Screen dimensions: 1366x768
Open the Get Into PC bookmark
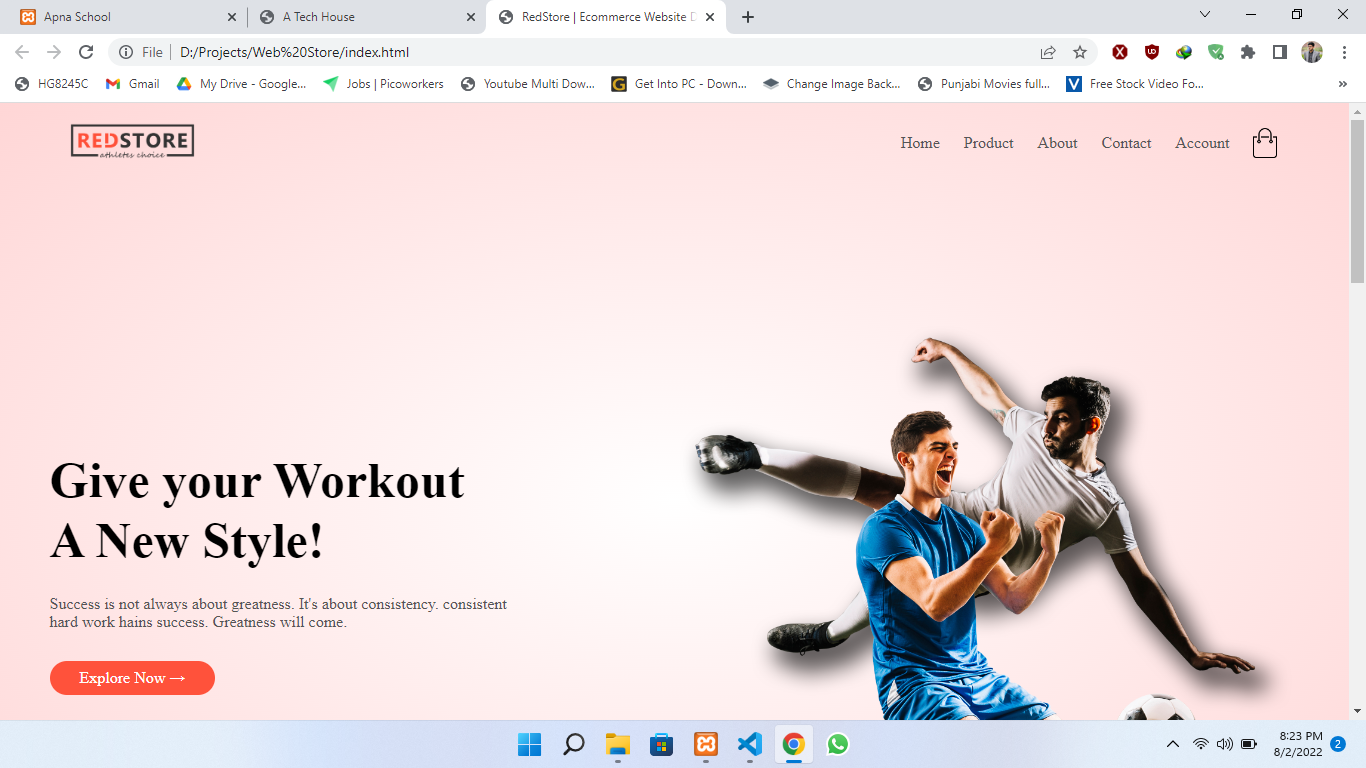[x=680, y=84]
